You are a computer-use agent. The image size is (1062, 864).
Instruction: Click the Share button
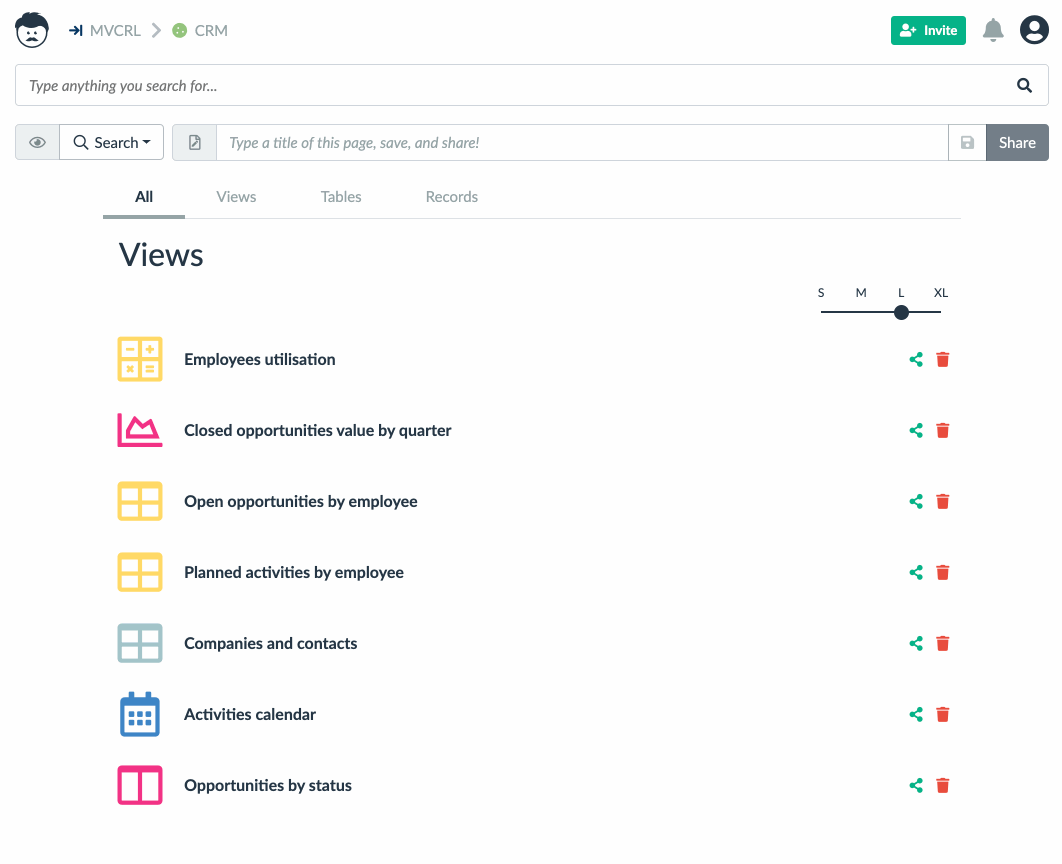coord(1017,142)
